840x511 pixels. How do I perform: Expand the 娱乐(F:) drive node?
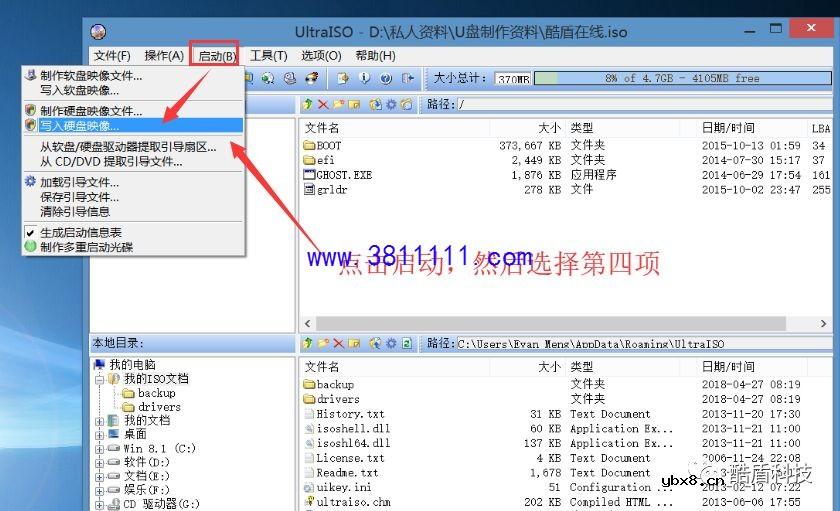[99, 491]
